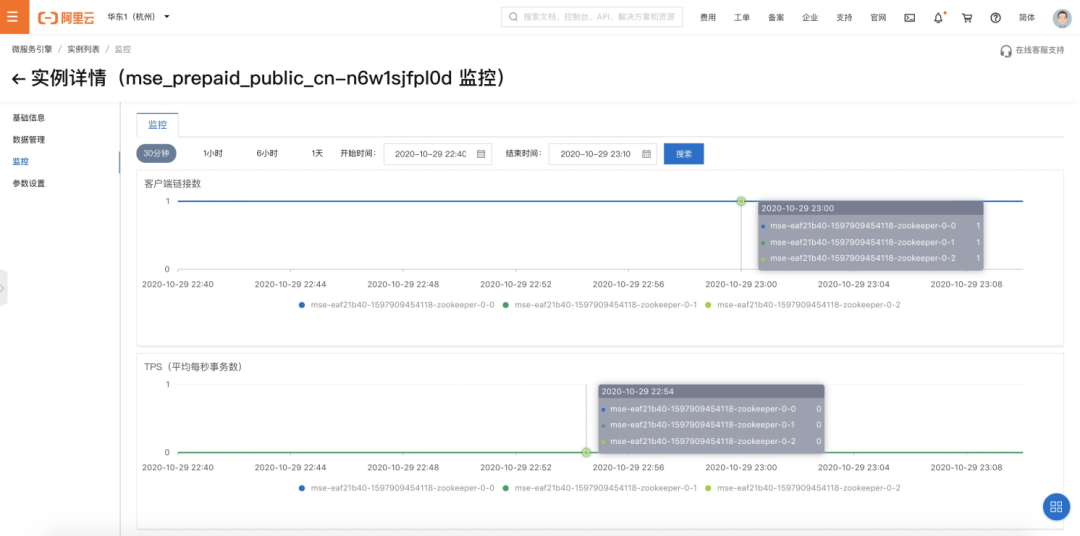Click the 结束时间 date field
The height and width of the screenshot is (536, 1080).
(x=603, y=154)
